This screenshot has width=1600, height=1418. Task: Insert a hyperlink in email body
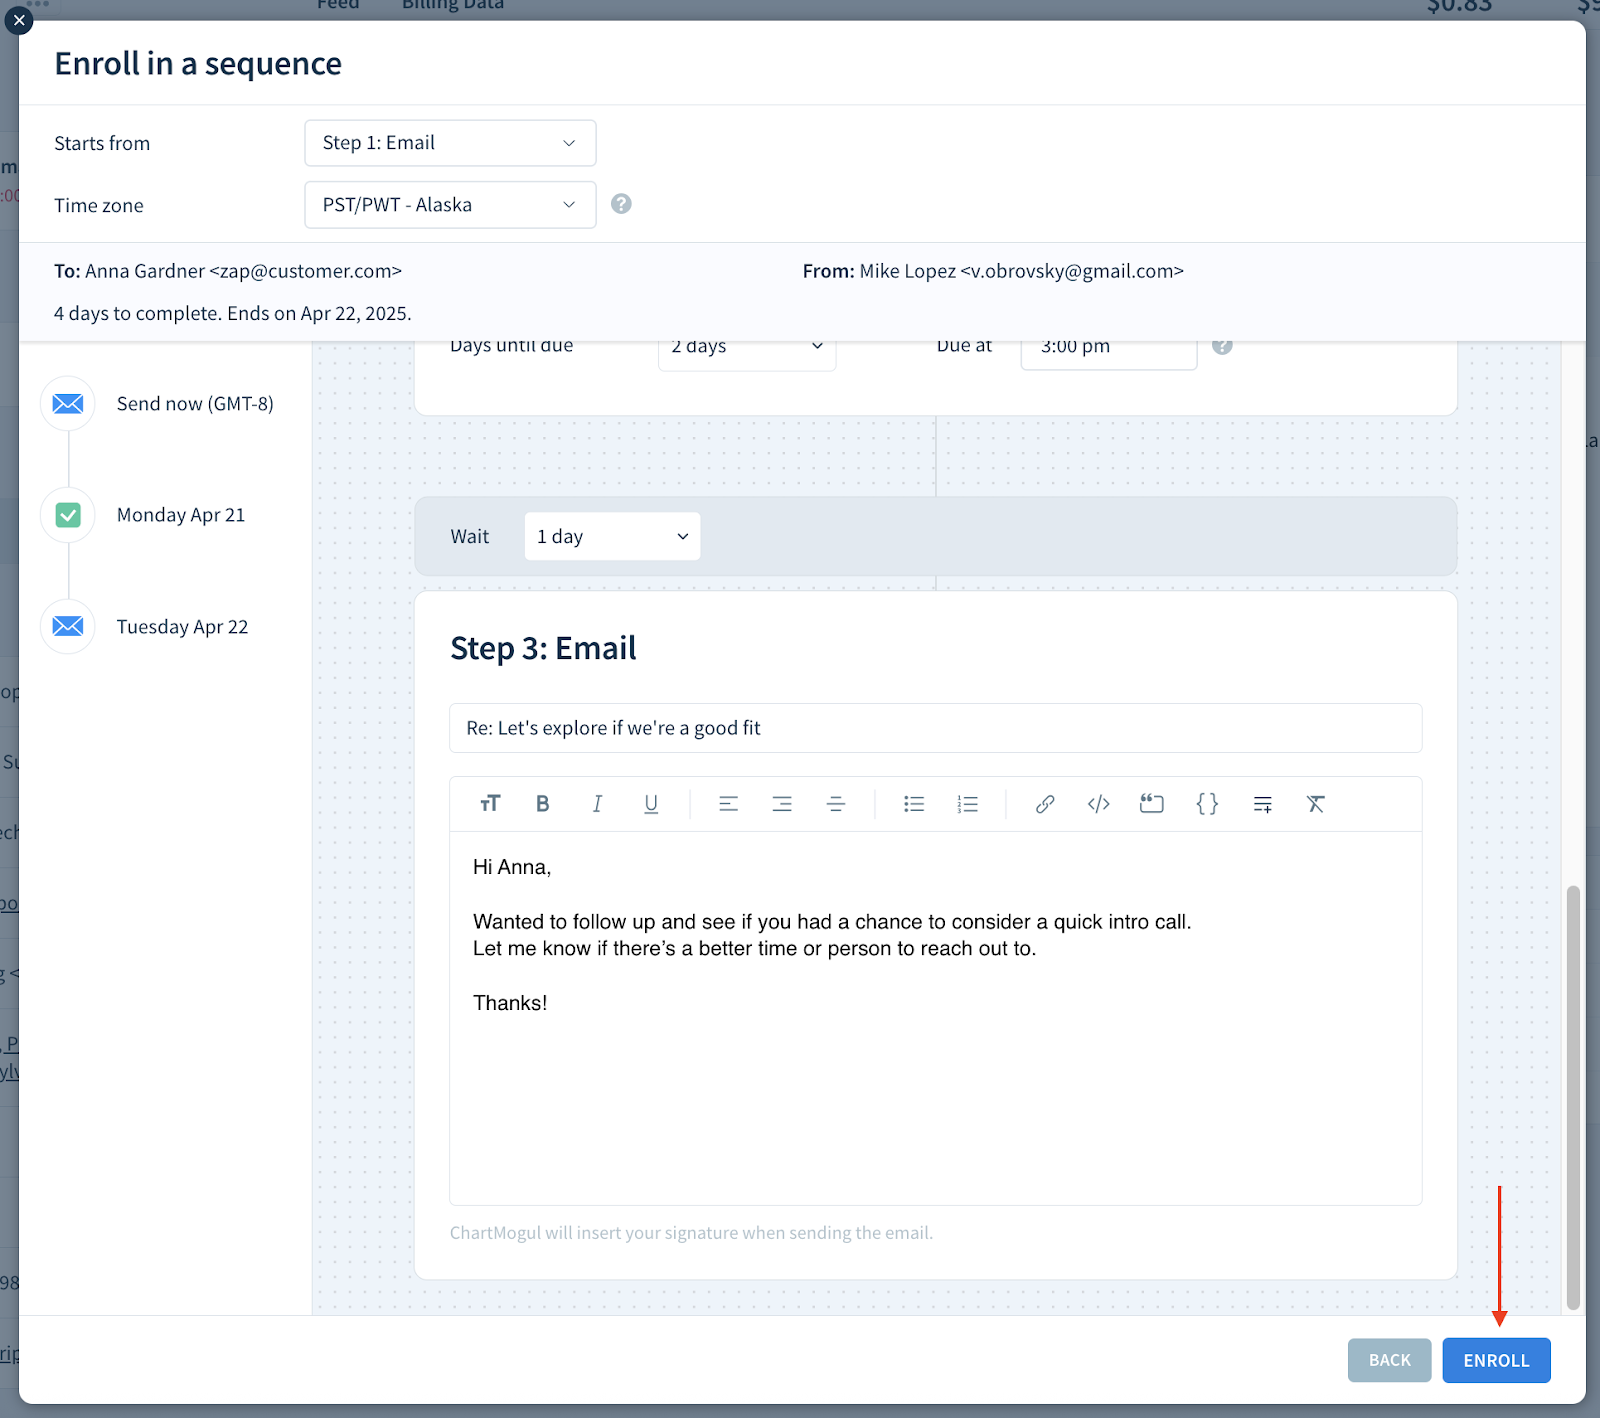pos(1045,804)
